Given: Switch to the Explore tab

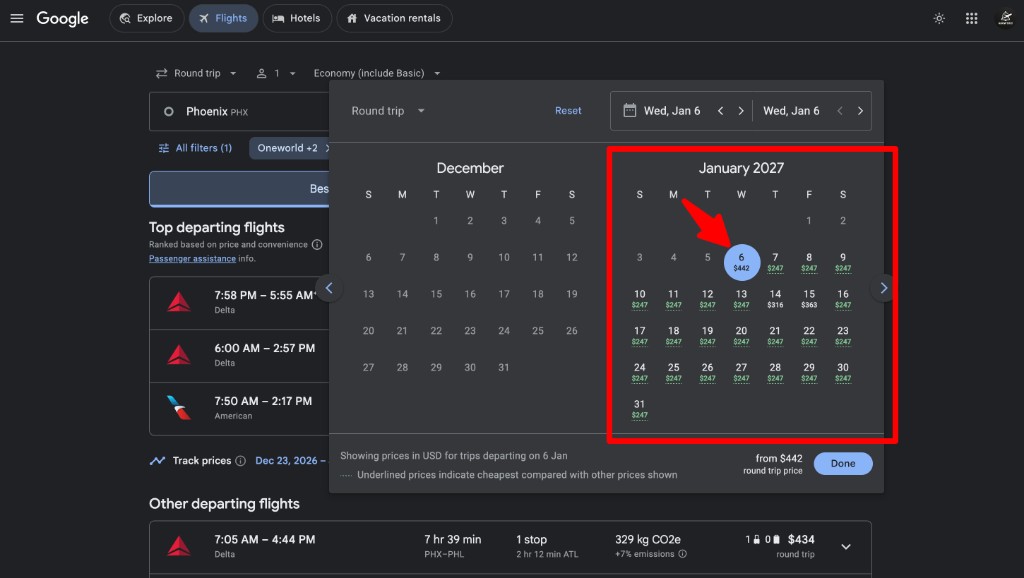Looking at the screenshot, I should pyautogui.click(x=146, y=18).
